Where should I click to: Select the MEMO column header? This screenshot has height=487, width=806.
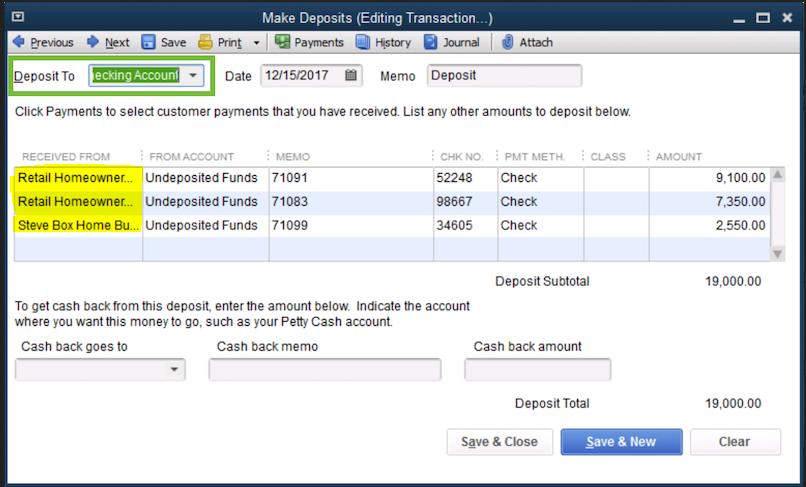pyautogui.click(x=292, y=156)
